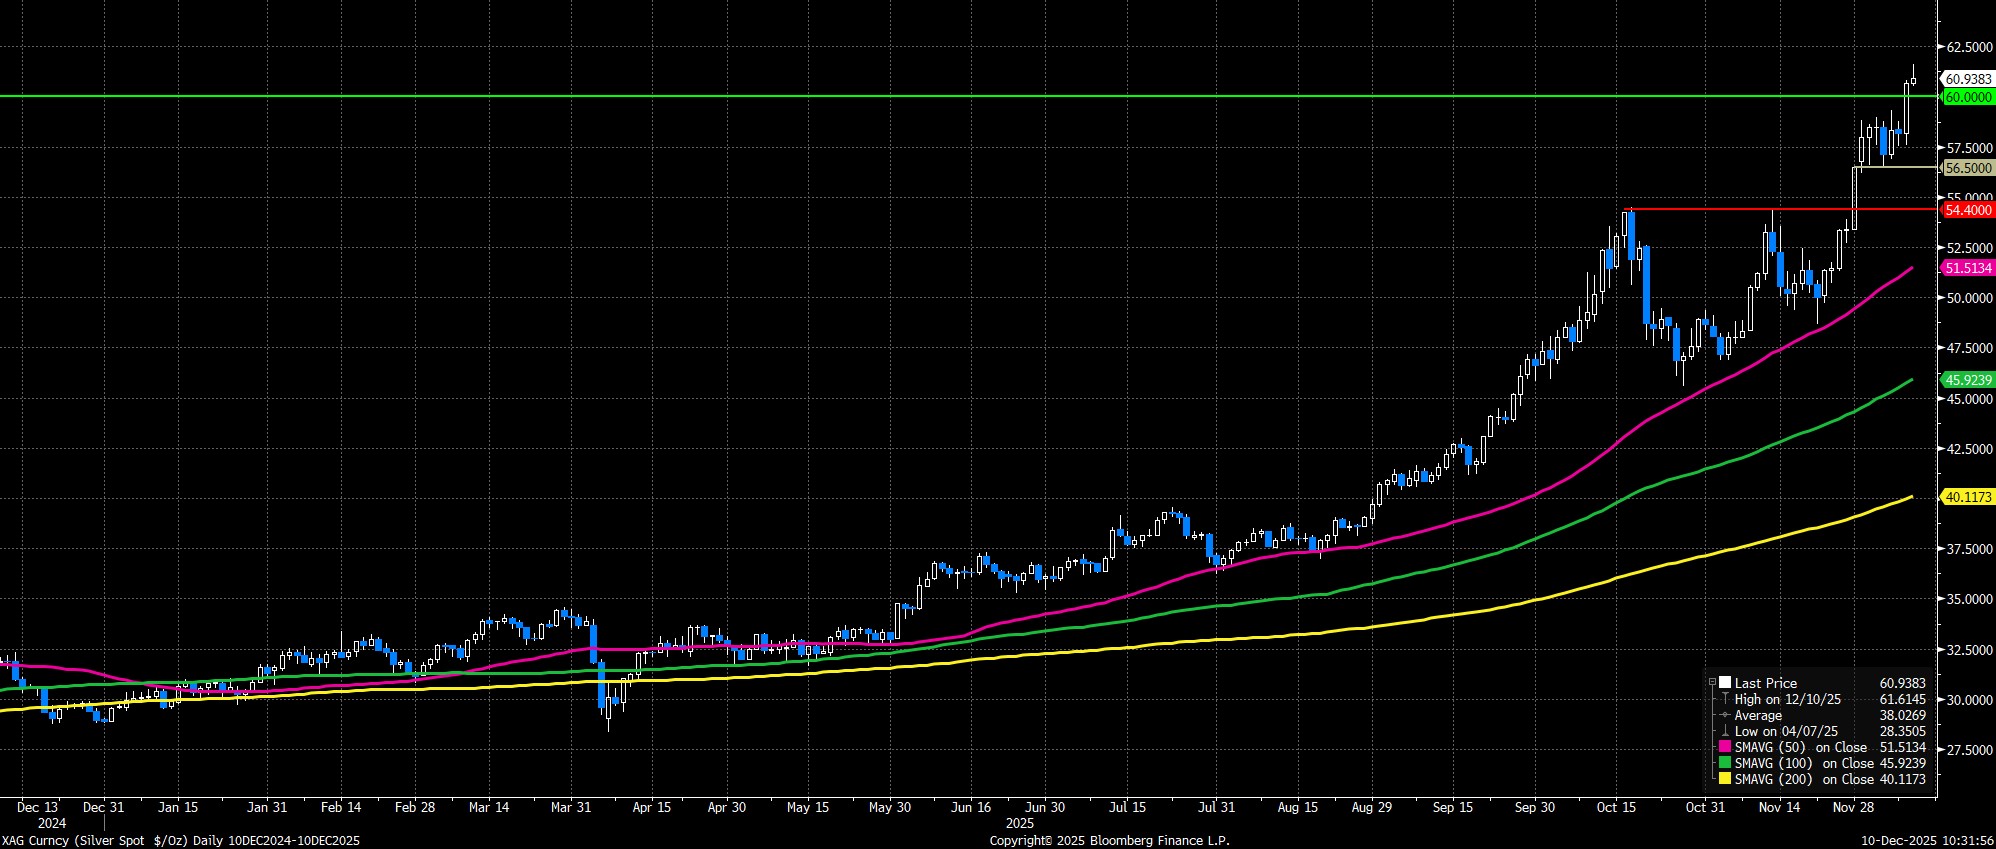The width and height of the screenshot is (1996, 849).
Task: Collapse the legend tree next to Last Price
Action: pyautogui.click(x=1712, y=683)
